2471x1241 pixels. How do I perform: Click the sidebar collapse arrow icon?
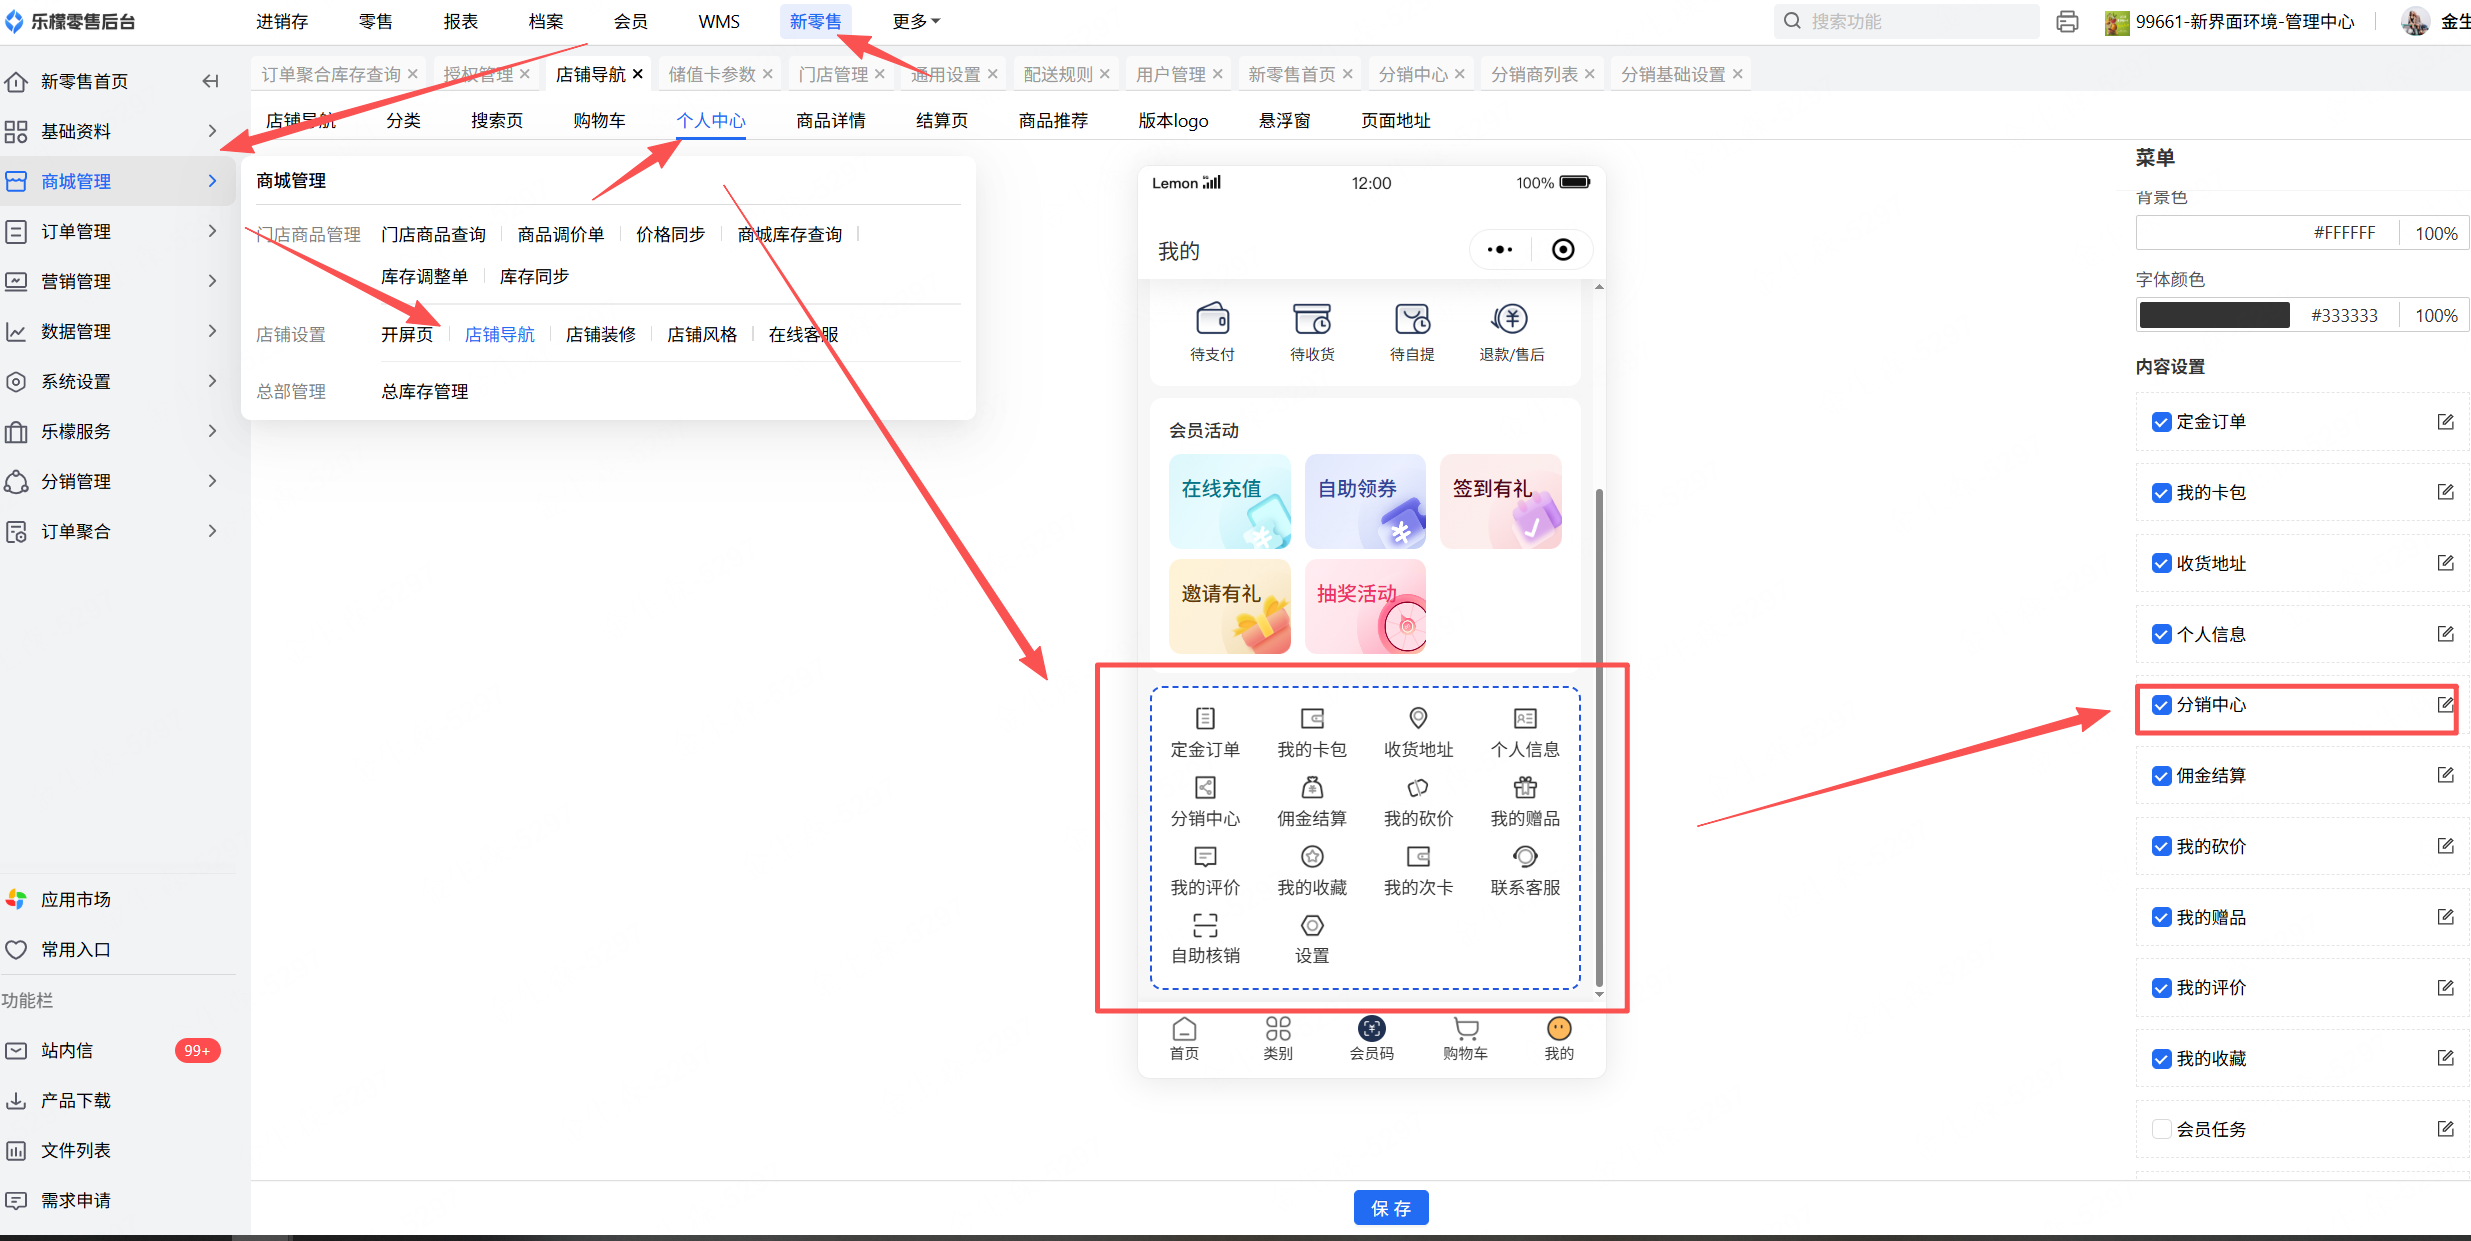pyautogui.click(x=210, y=81)
